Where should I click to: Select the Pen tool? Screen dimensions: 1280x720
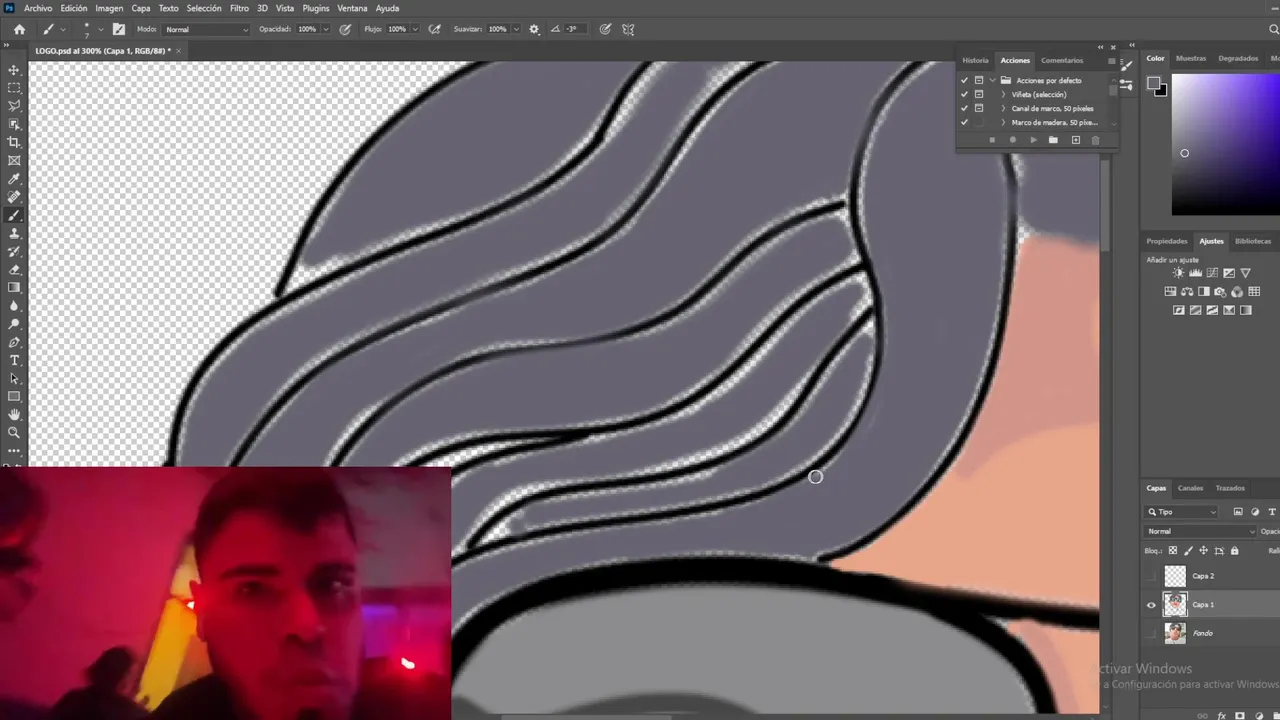pos(14,342)
